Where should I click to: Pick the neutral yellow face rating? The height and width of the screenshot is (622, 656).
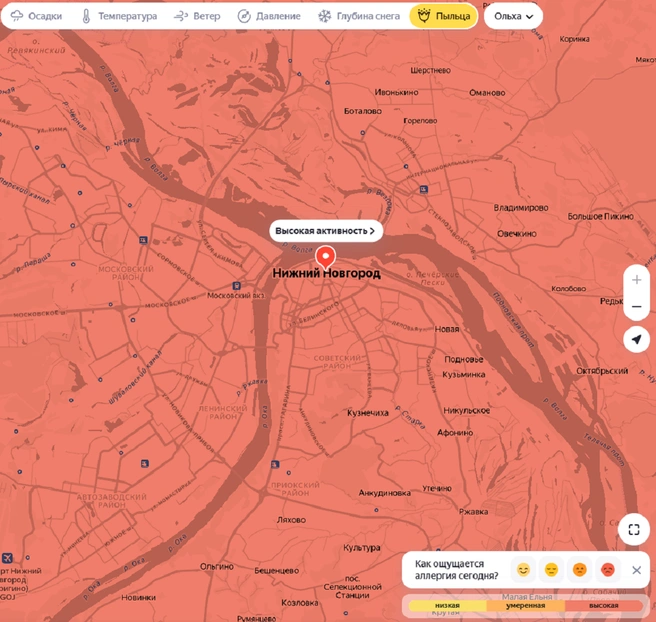click(x=551, y=569)
